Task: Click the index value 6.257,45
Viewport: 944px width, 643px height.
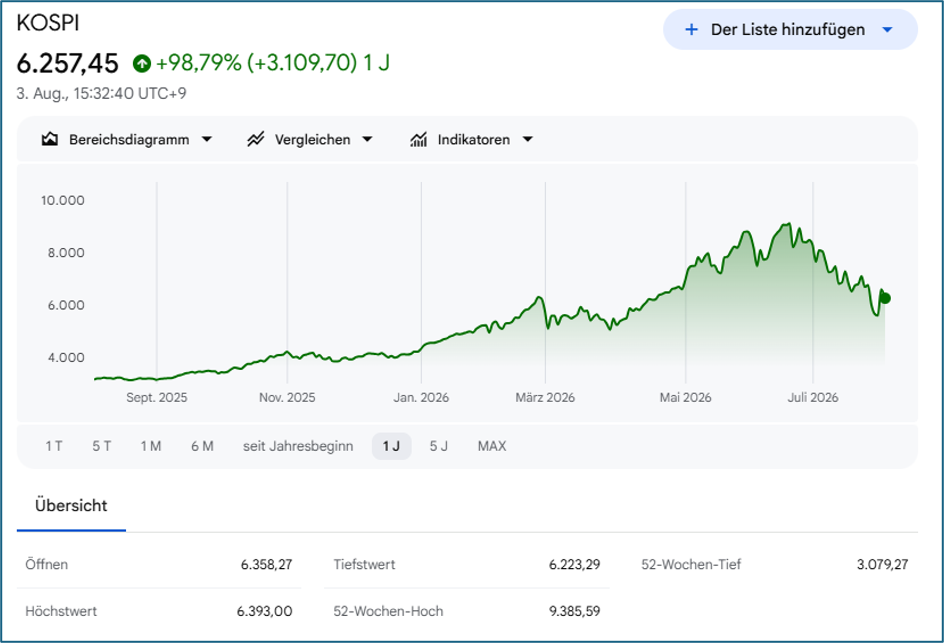Action: 67,63
